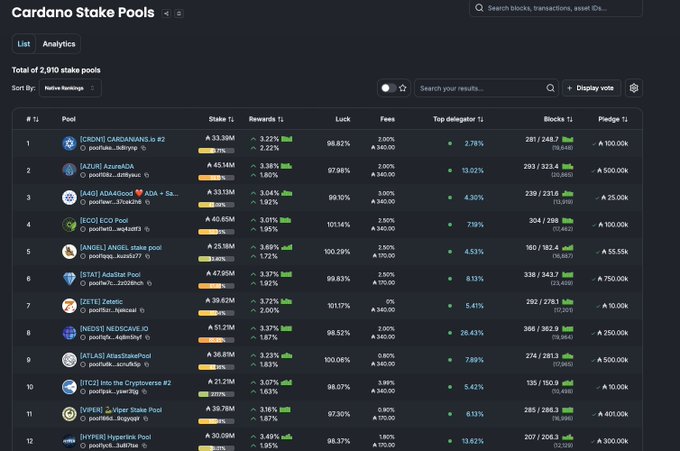
Task: Click the Zetetic pool logo
Action: 69,306
